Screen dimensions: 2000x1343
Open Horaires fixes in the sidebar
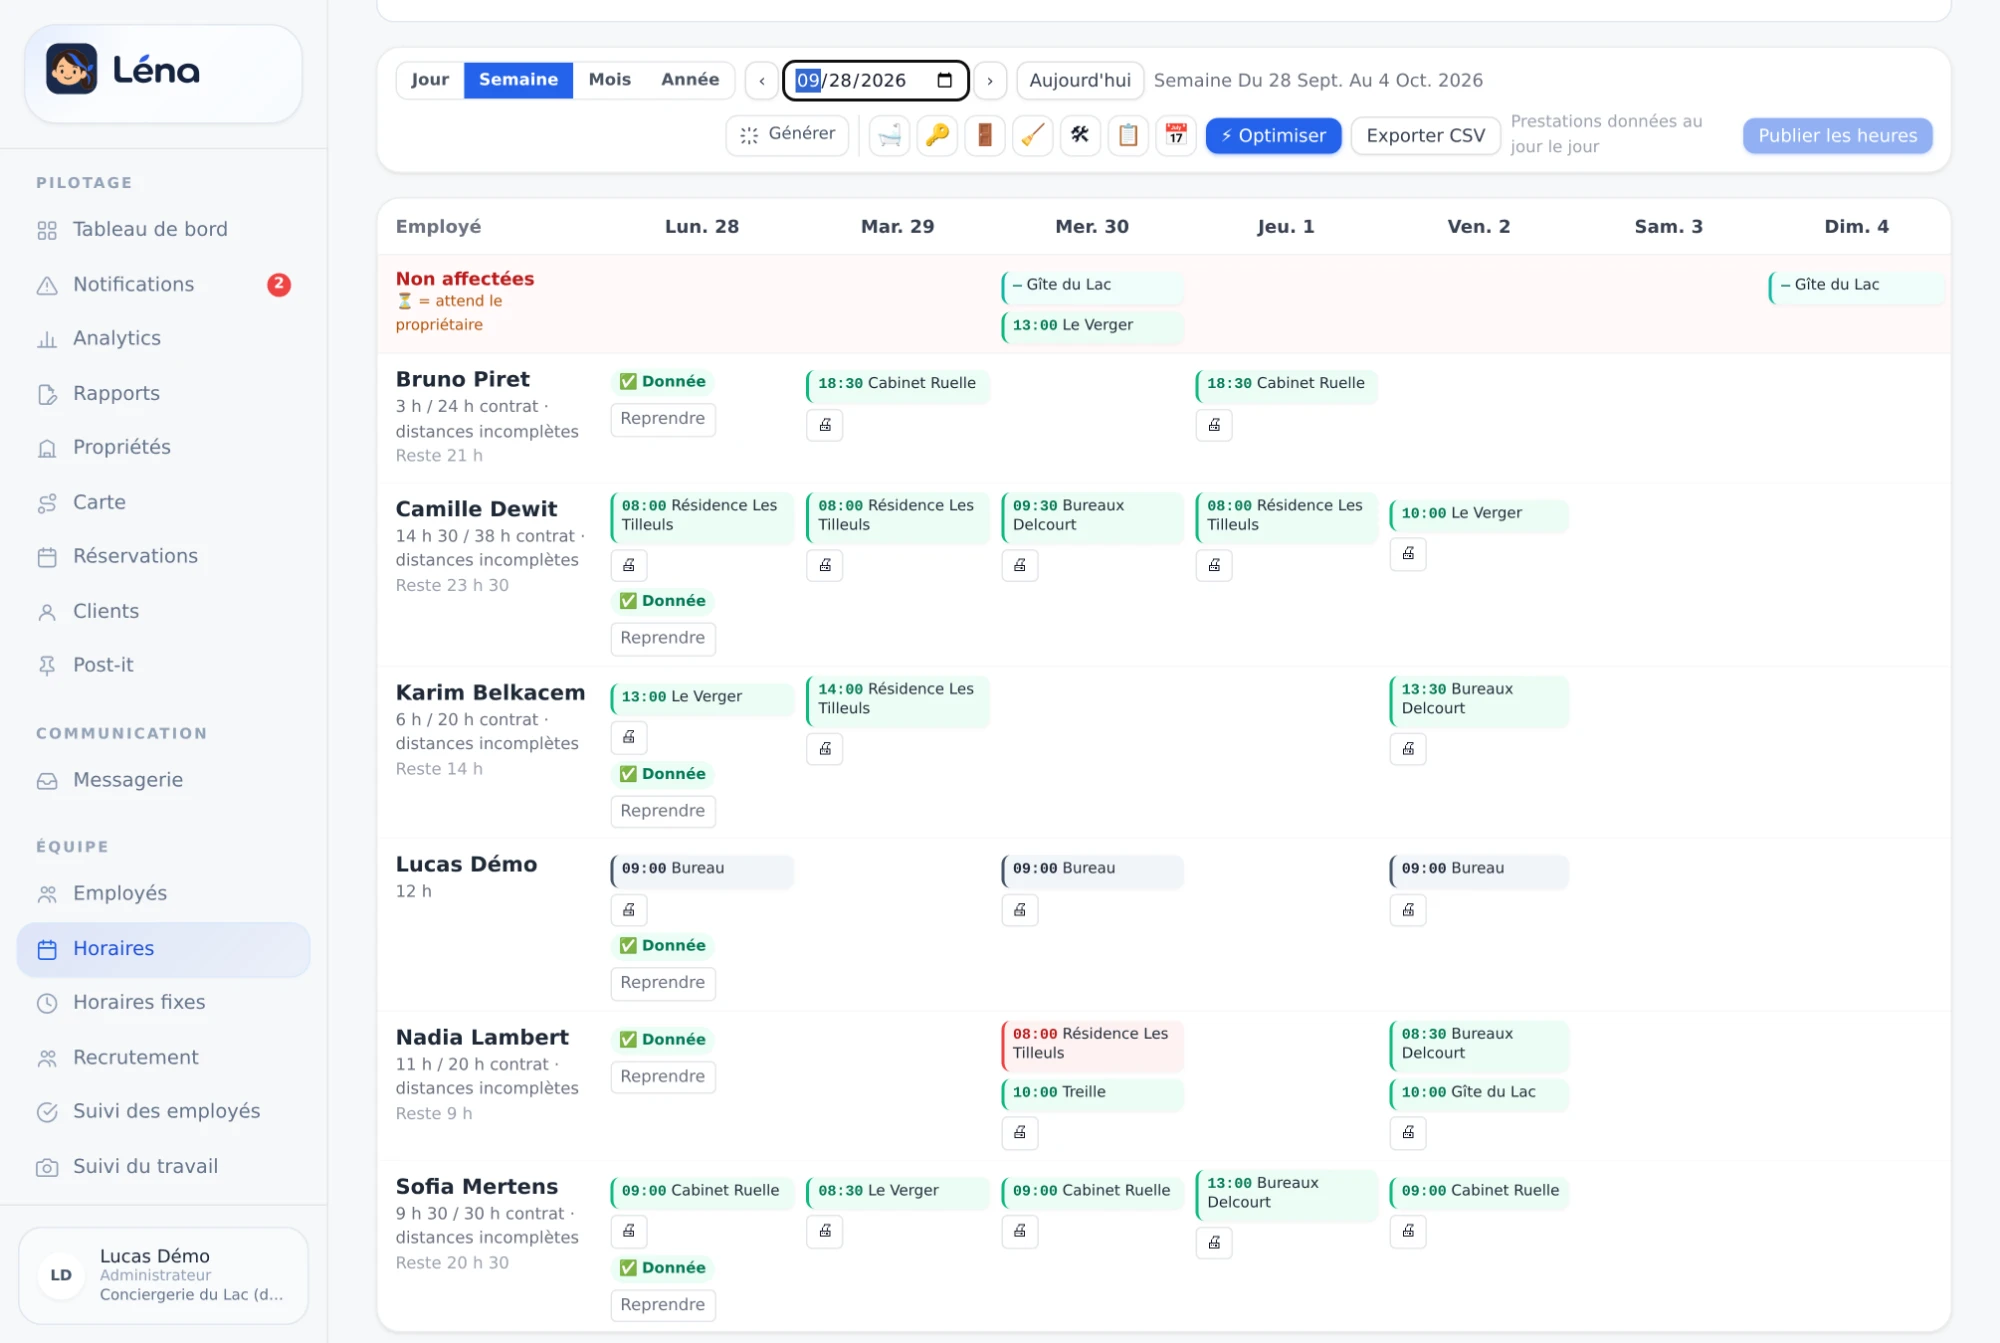pos(164,1002)
